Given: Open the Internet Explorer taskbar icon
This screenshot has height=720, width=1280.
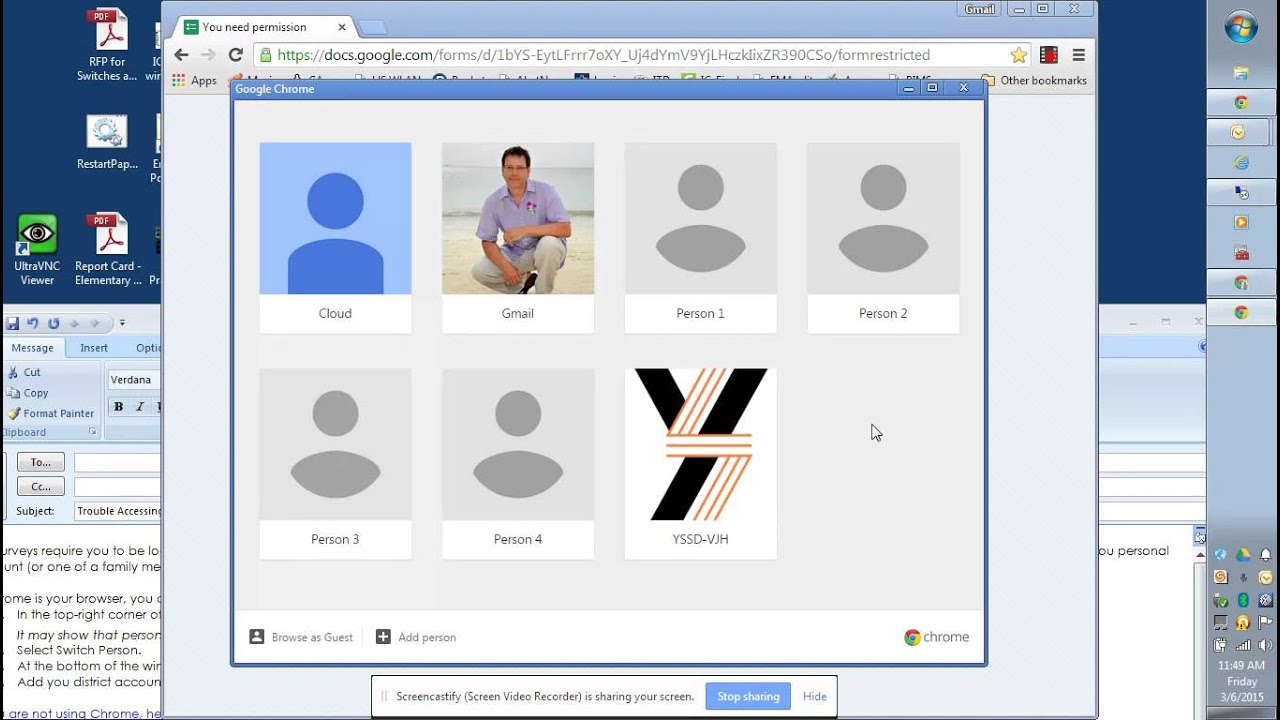Looking at the screenshot, I should [1241, 162].
